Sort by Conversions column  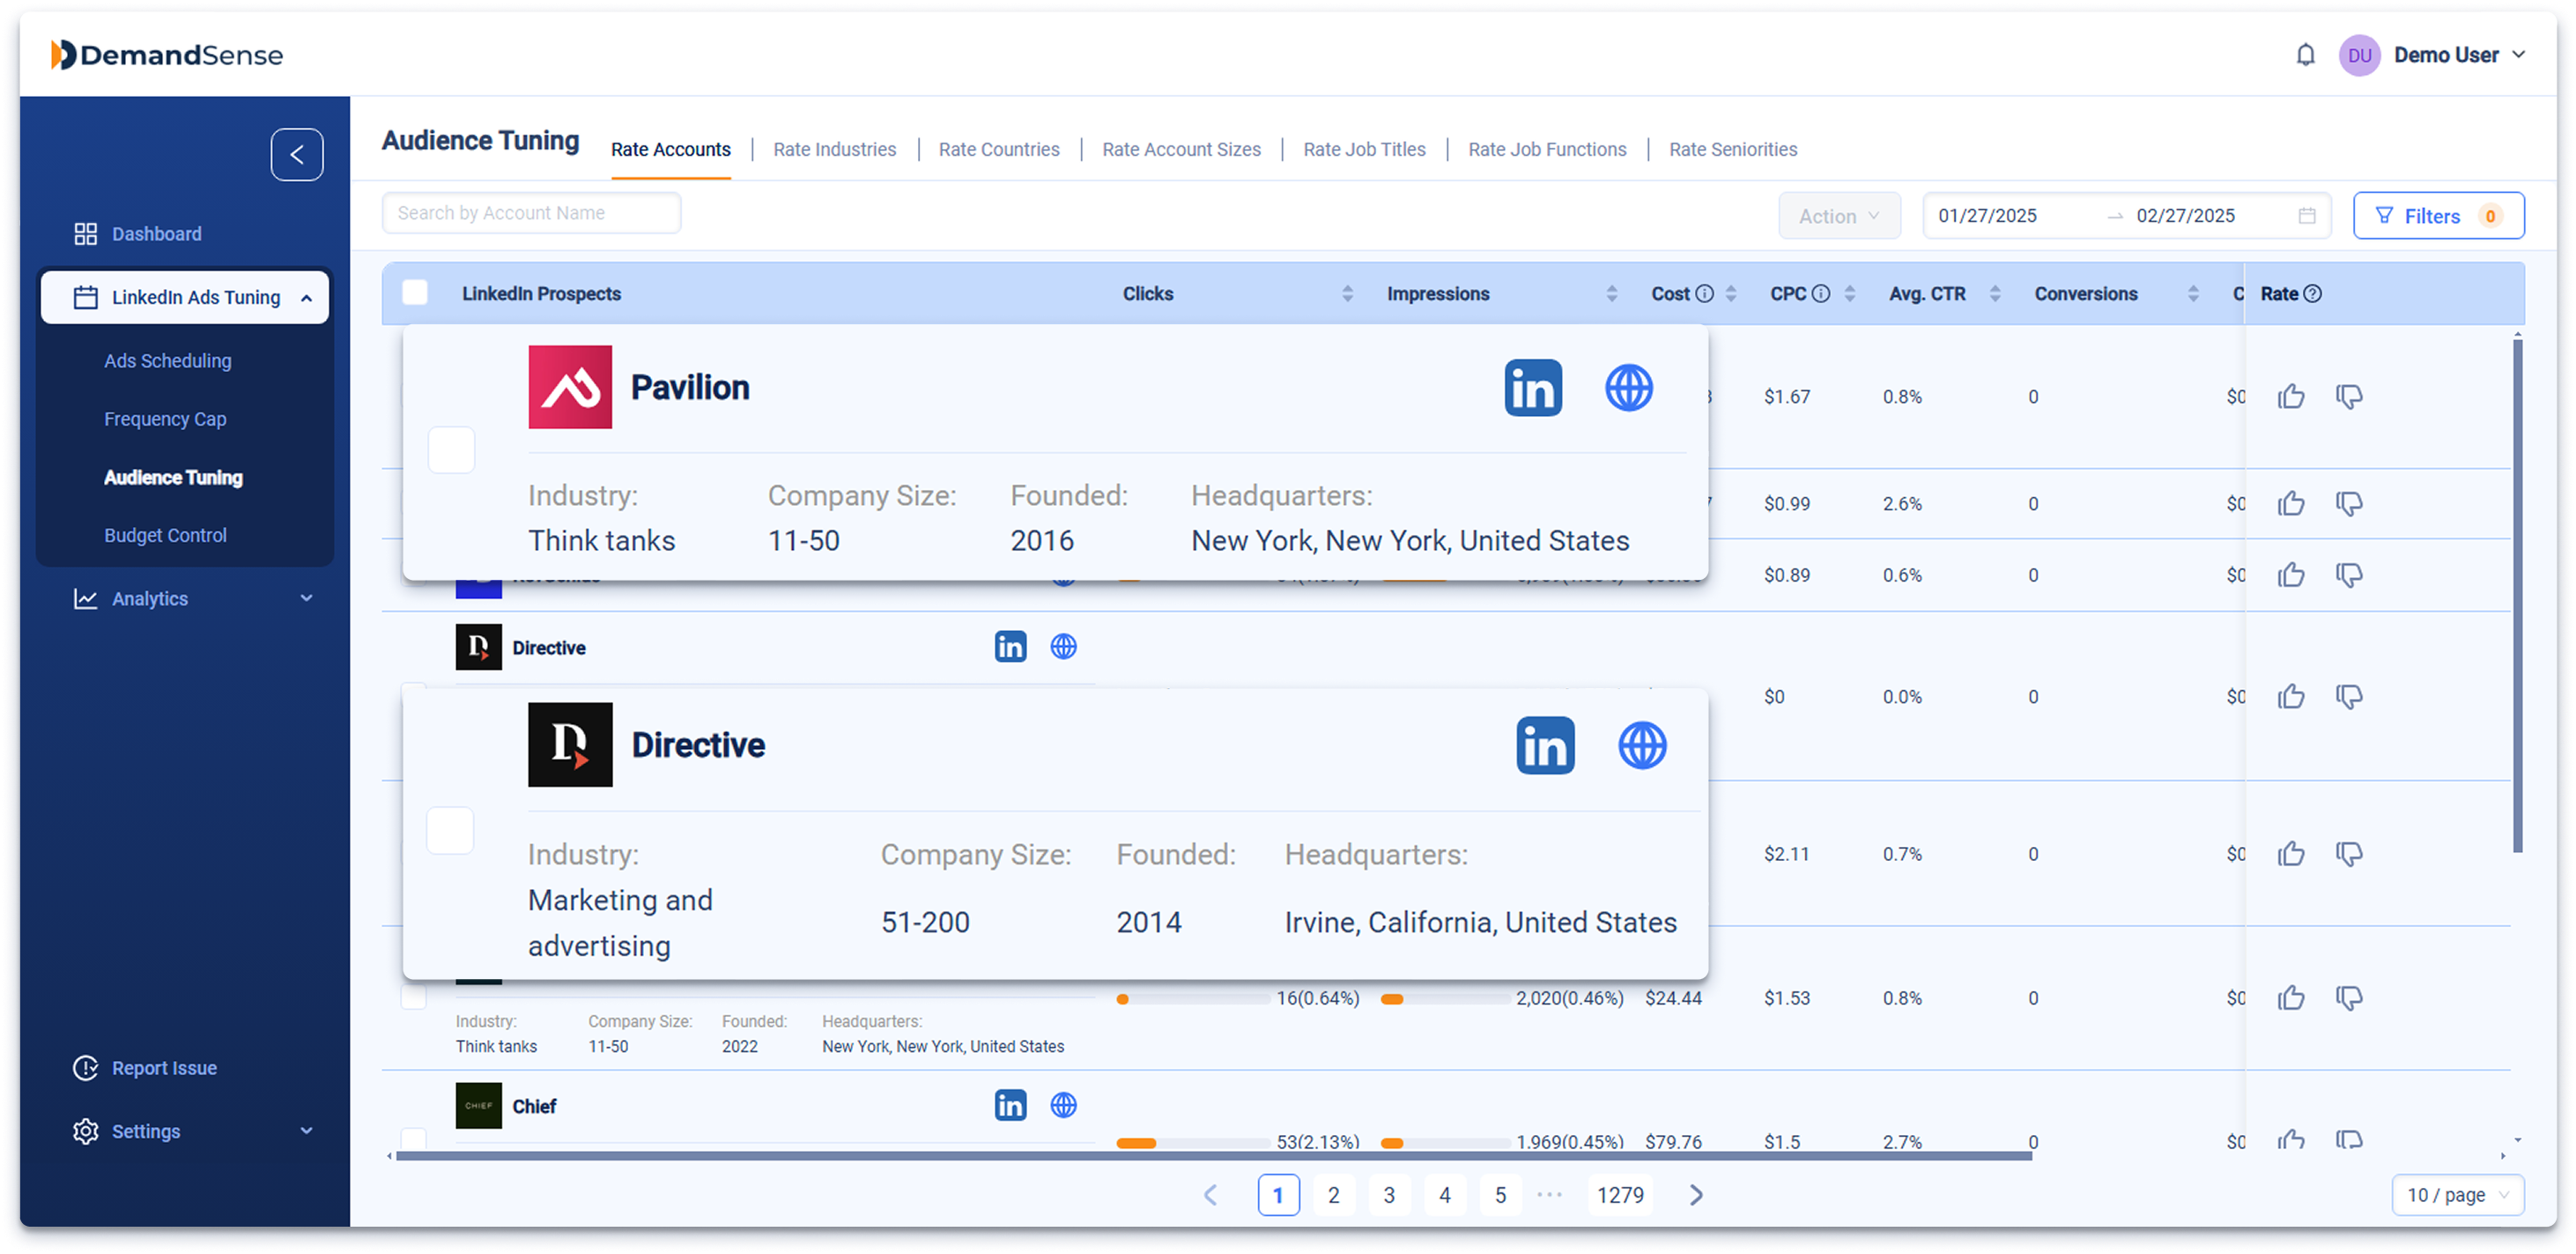click(x=2192, y=294)
